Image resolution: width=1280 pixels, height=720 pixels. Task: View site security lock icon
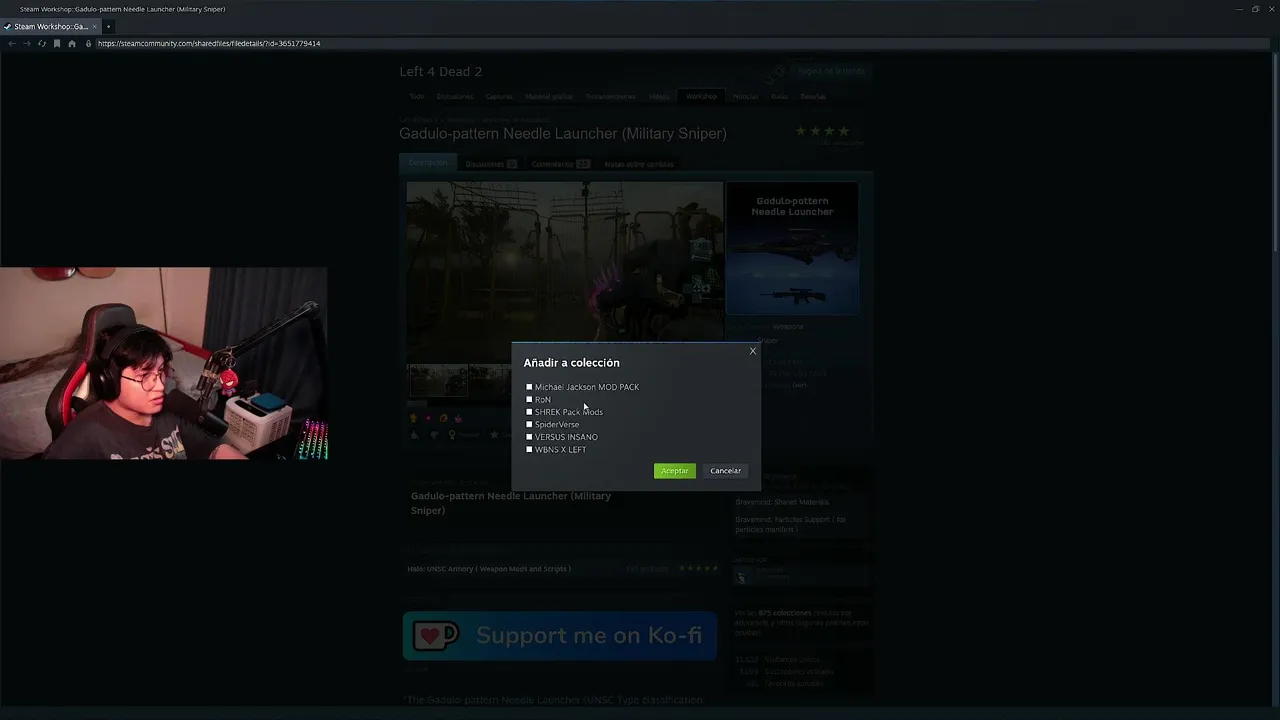click(88, 44)
